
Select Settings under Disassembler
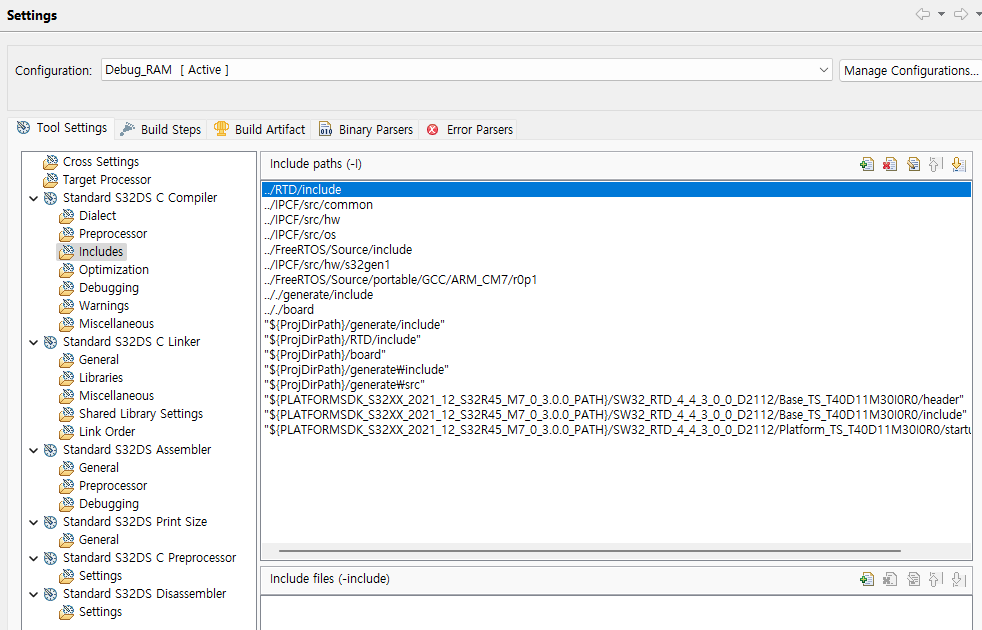(x=100, y=612)
